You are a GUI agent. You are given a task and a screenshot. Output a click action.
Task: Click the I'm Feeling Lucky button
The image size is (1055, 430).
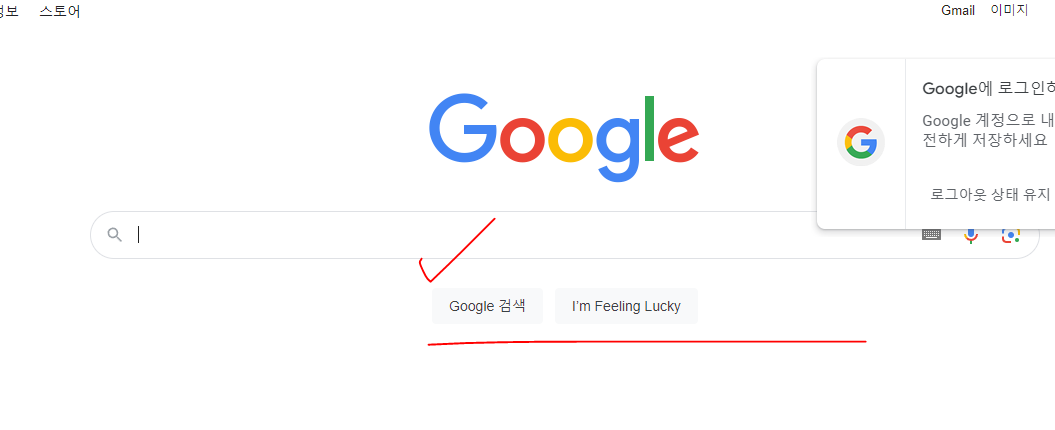626,306
